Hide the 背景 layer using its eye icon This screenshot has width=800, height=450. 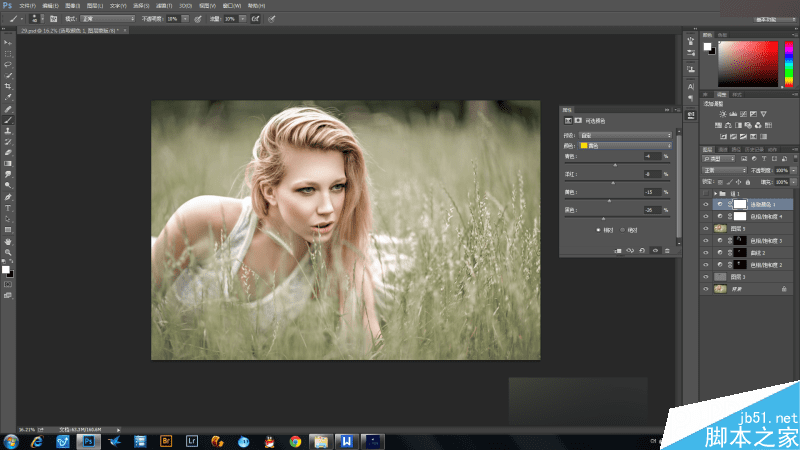(x=706, y=289)
